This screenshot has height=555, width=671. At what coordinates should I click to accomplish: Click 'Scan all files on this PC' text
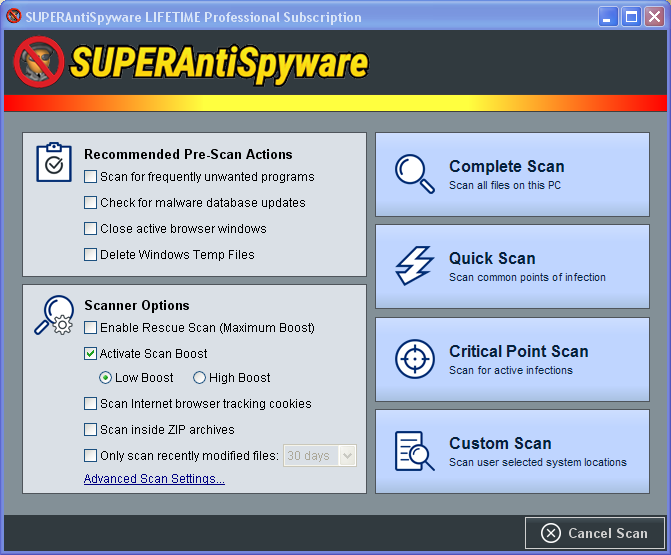click(505, 185)
